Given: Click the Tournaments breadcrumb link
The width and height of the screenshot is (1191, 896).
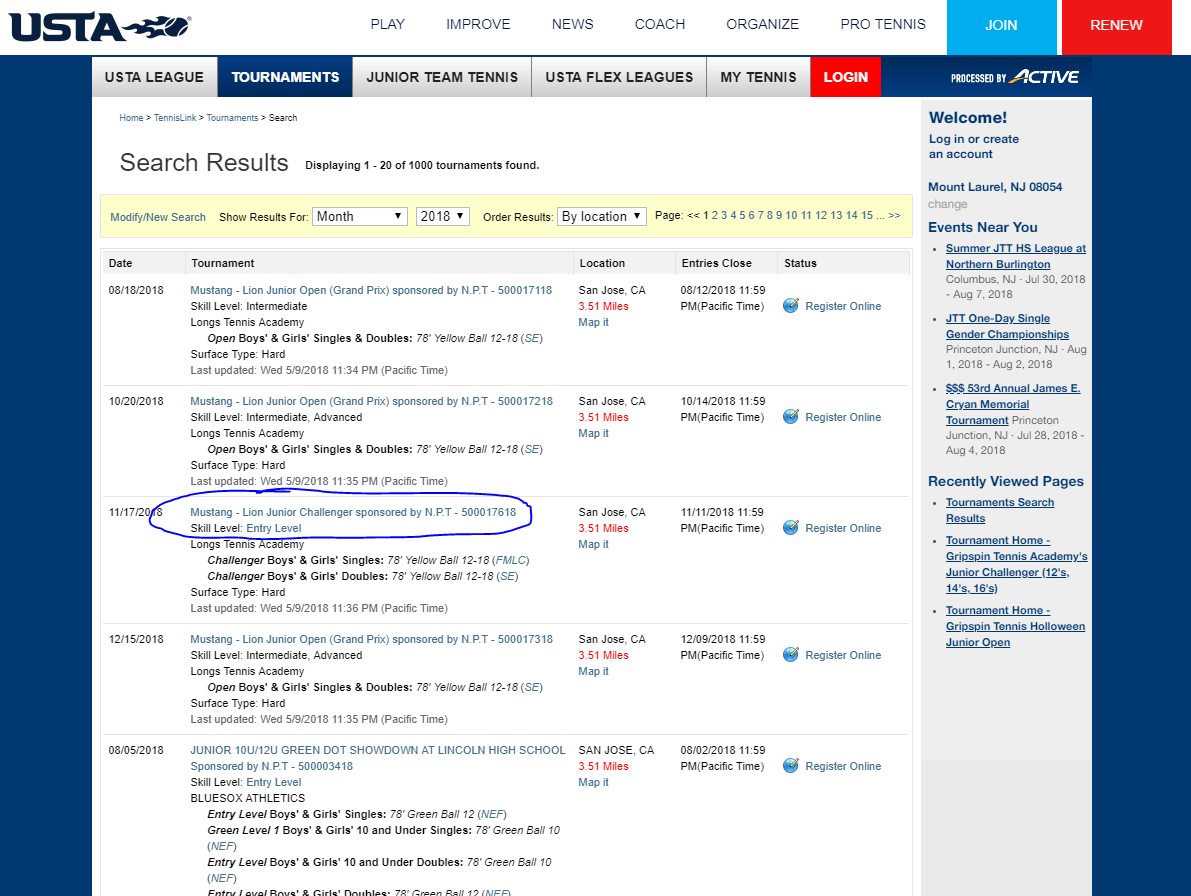Looking at the screenshot, I should [x=232, y=118].
